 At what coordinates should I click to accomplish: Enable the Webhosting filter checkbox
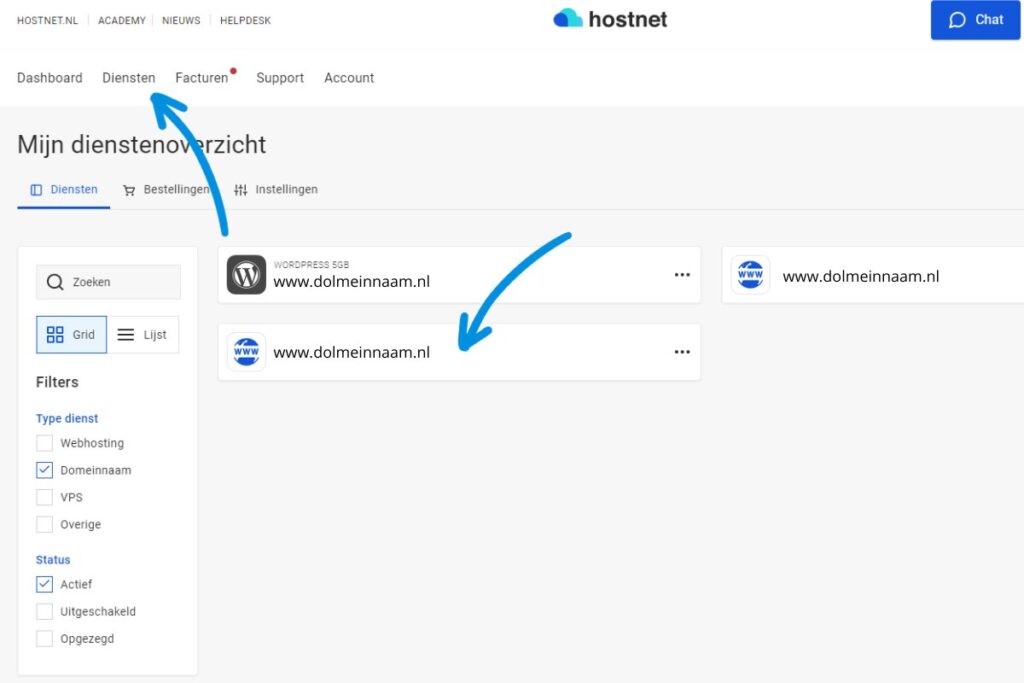(x=44, y=443)
